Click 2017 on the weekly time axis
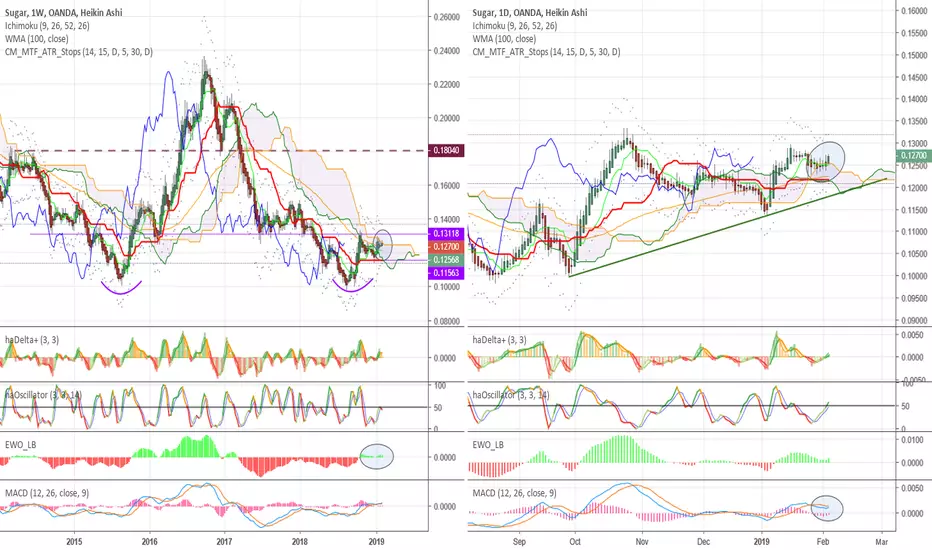 pyautogui.click(x=224, y=542)
